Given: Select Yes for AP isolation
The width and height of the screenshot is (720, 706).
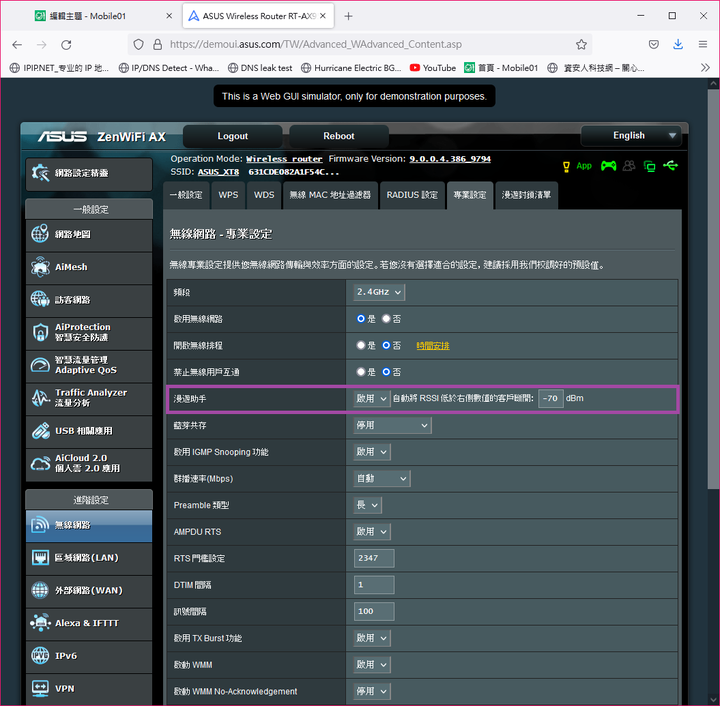Looking at the screenshot, I should click(x=361, y=372).
